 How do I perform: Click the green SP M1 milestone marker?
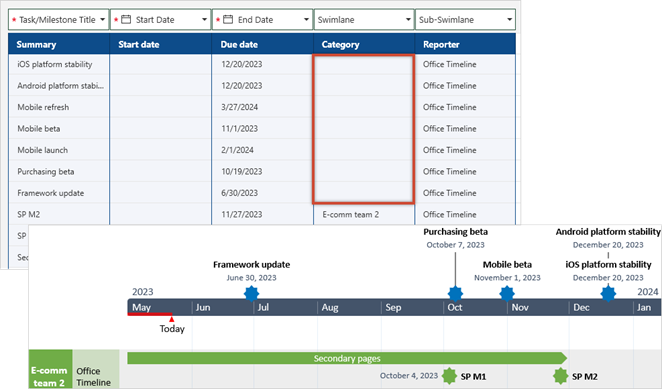click(449, 376)
